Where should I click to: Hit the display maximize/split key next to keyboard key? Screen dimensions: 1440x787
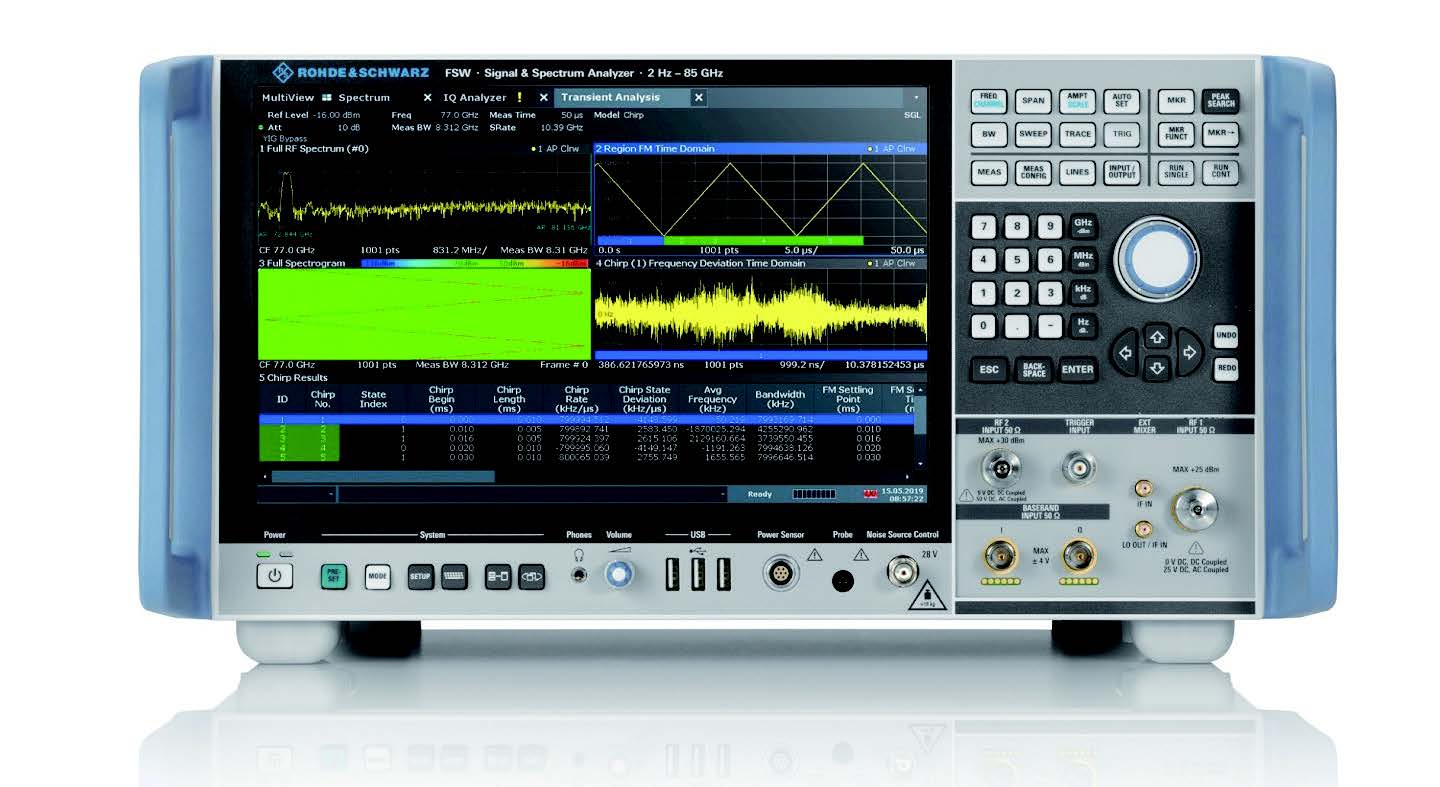[x=497, y=576]
